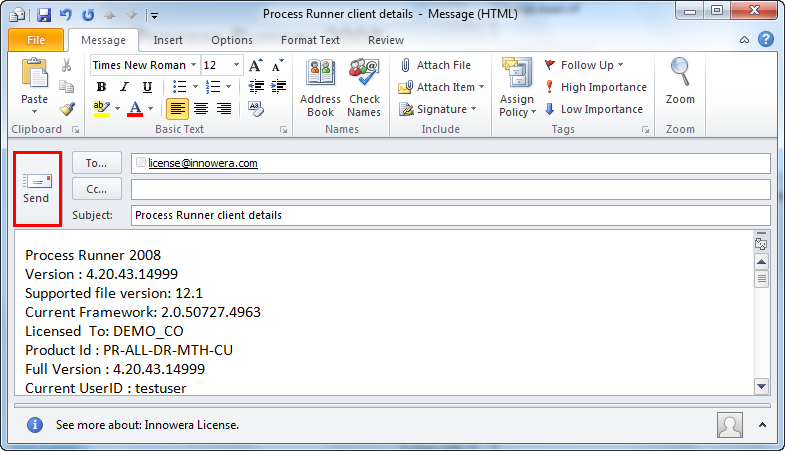
Task: Open the Assign Policy menu
Action: tap(517, 88)
